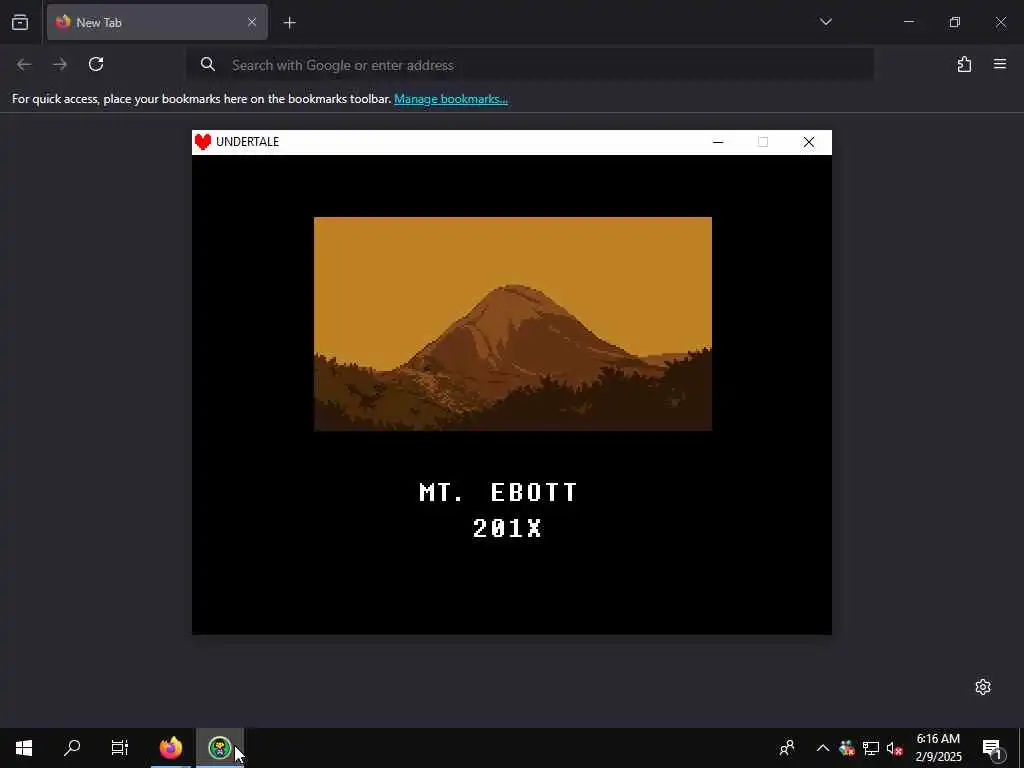Open the Firefox extensions puzzle icon

pyautogui.click(x=964, y=64)
